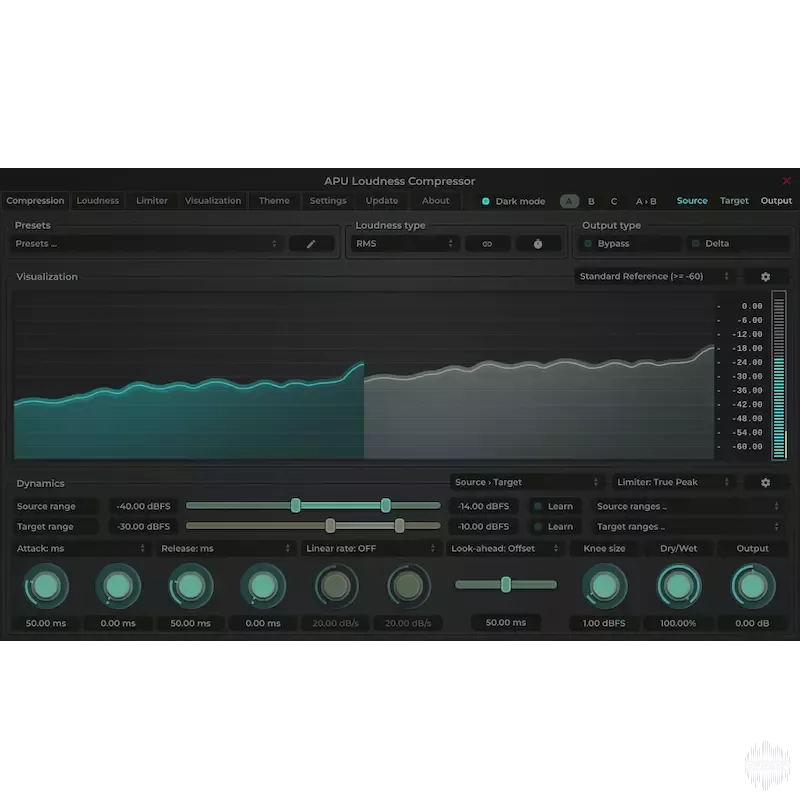
Task: Switch to the Theme tab
Action: (274, 201)
